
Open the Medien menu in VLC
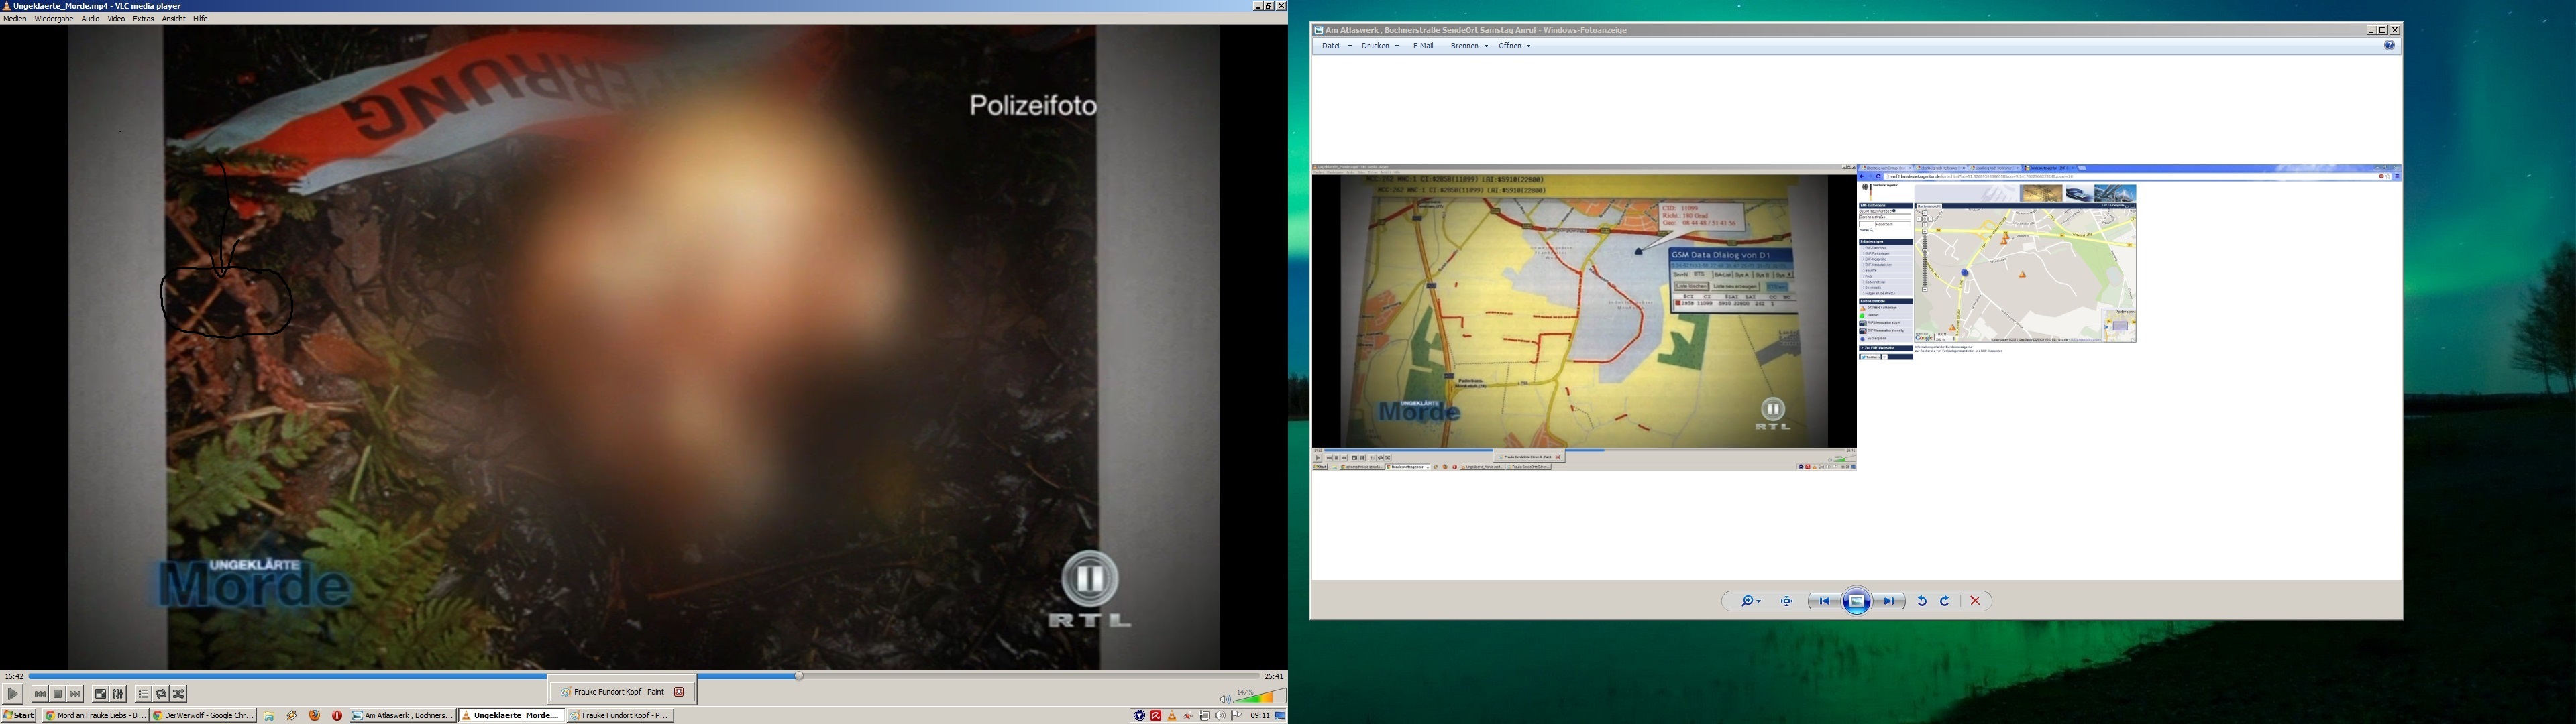pyautogui.click(x=15, y=19)
